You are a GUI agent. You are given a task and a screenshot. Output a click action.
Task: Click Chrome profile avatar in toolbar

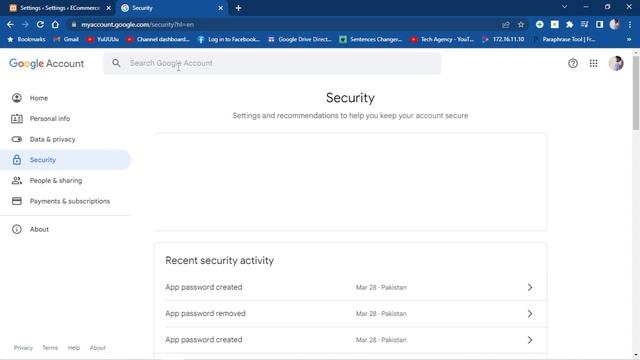(x=614, y=24)
